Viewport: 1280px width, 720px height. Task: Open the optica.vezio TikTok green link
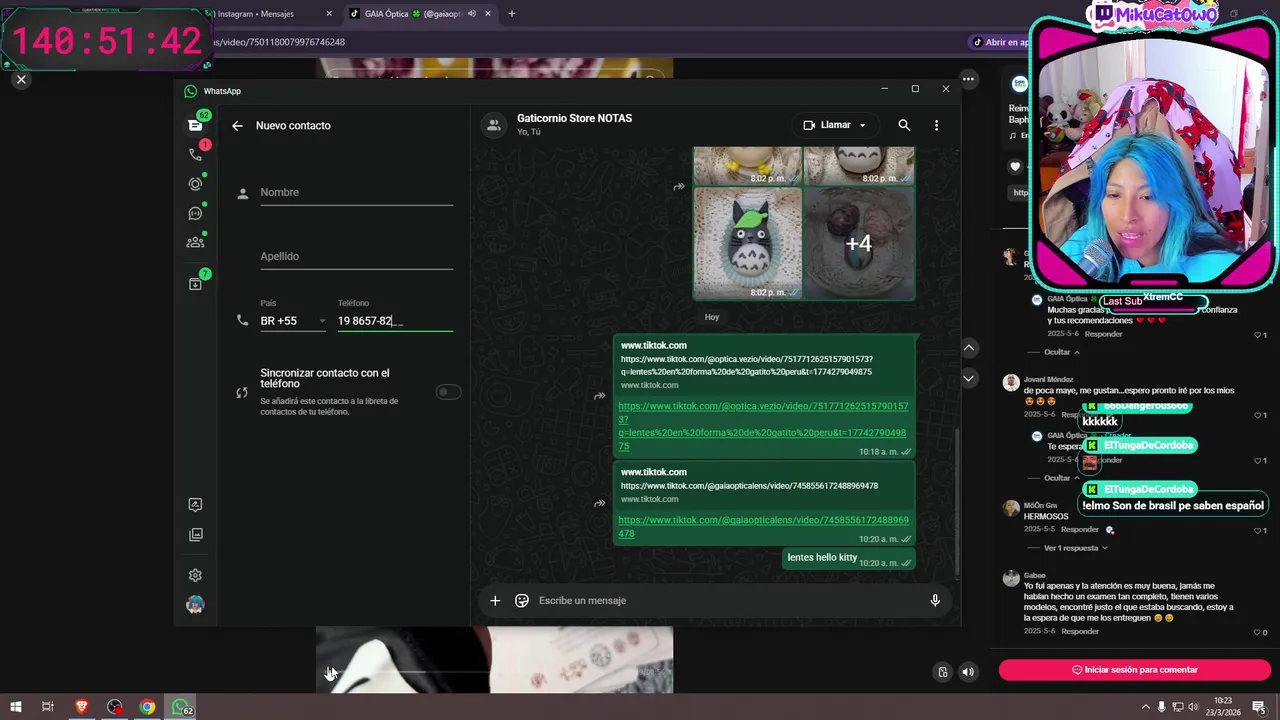click(x=763, y=426)
